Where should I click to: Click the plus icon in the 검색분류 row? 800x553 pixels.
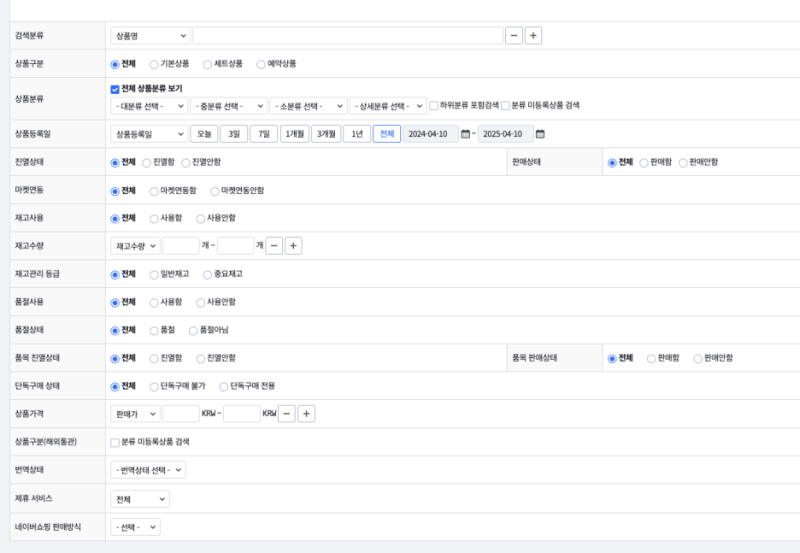coord(533,35)
